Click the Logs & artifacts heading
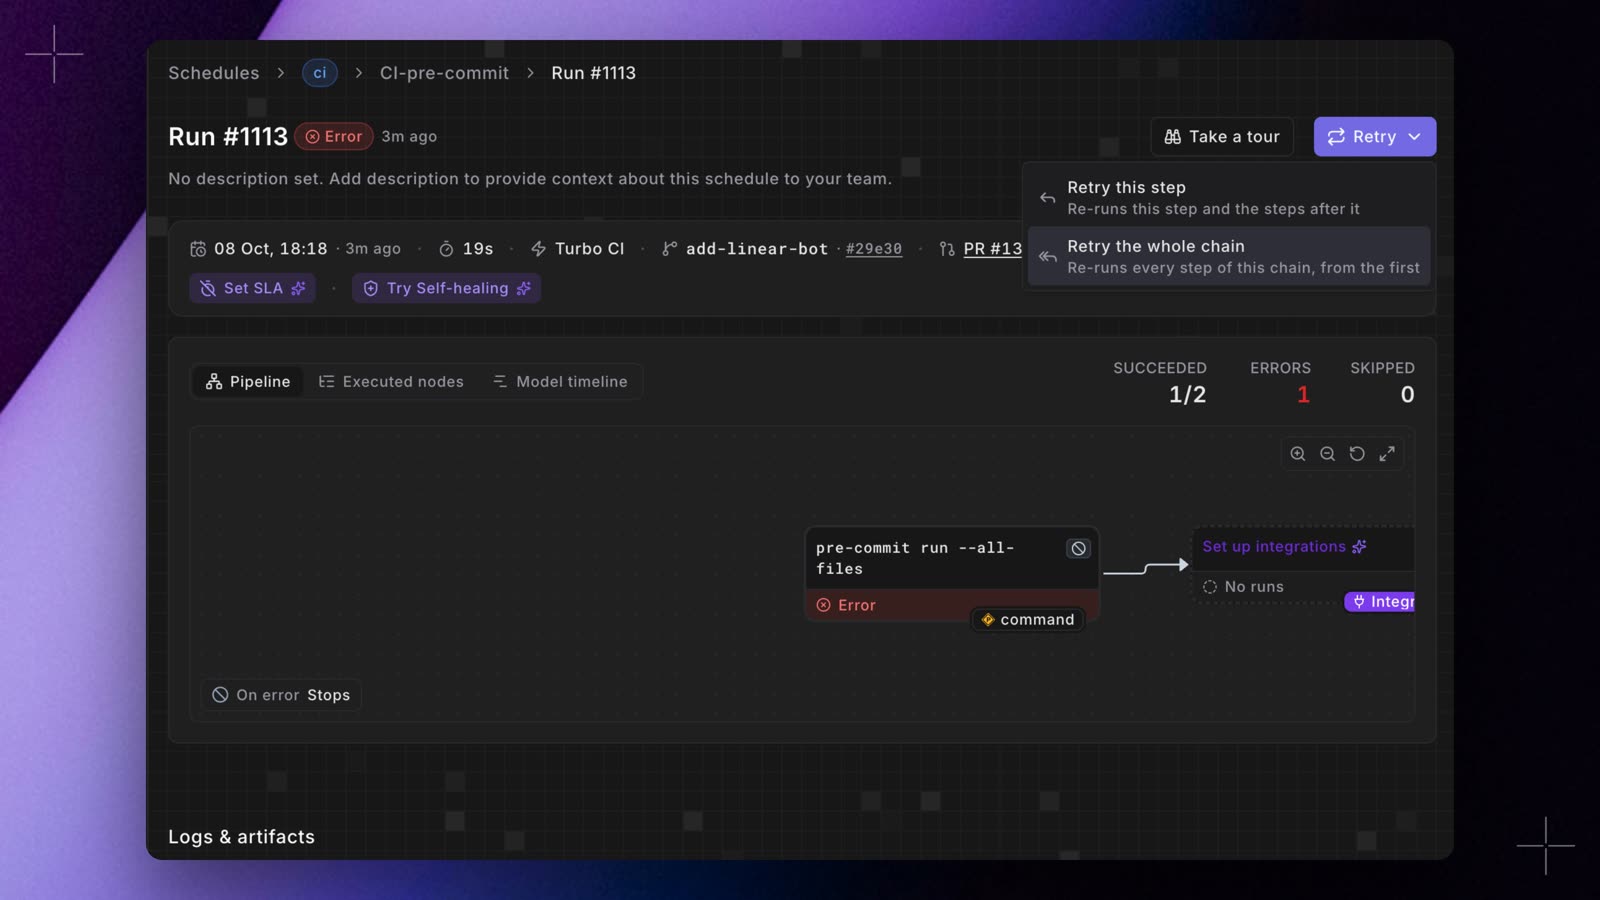The width and height of the screenshot is (1600, 900). click(x=241, y=837)
